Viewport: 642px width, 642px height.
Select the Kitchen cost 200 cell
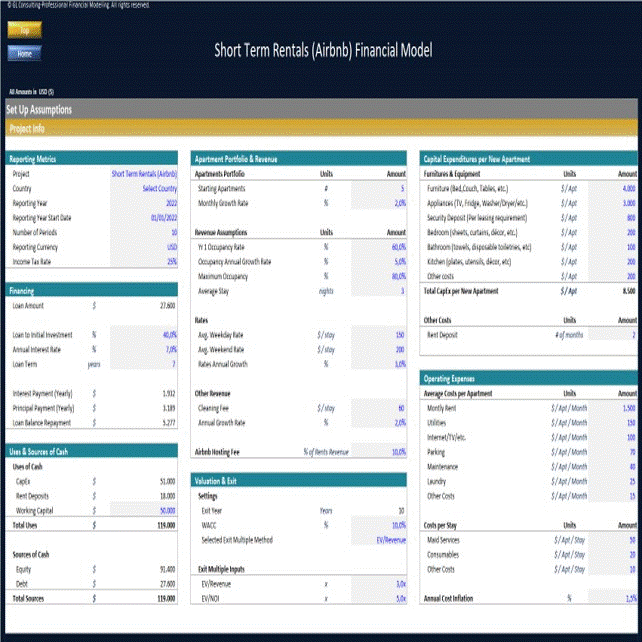pos(613,262)
